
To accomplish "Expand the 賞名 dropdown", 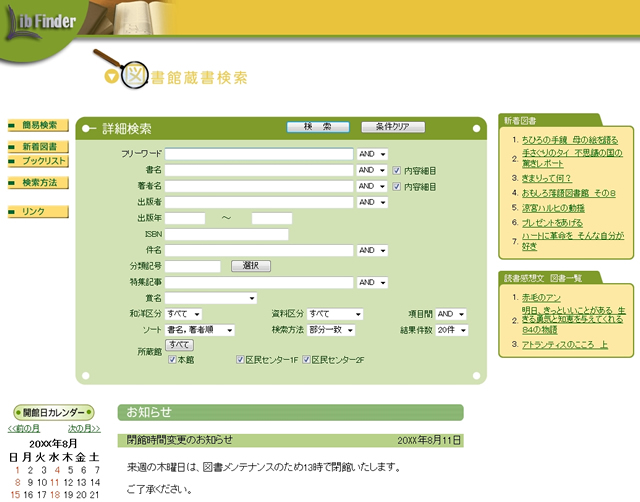I will tap(211, 298).
